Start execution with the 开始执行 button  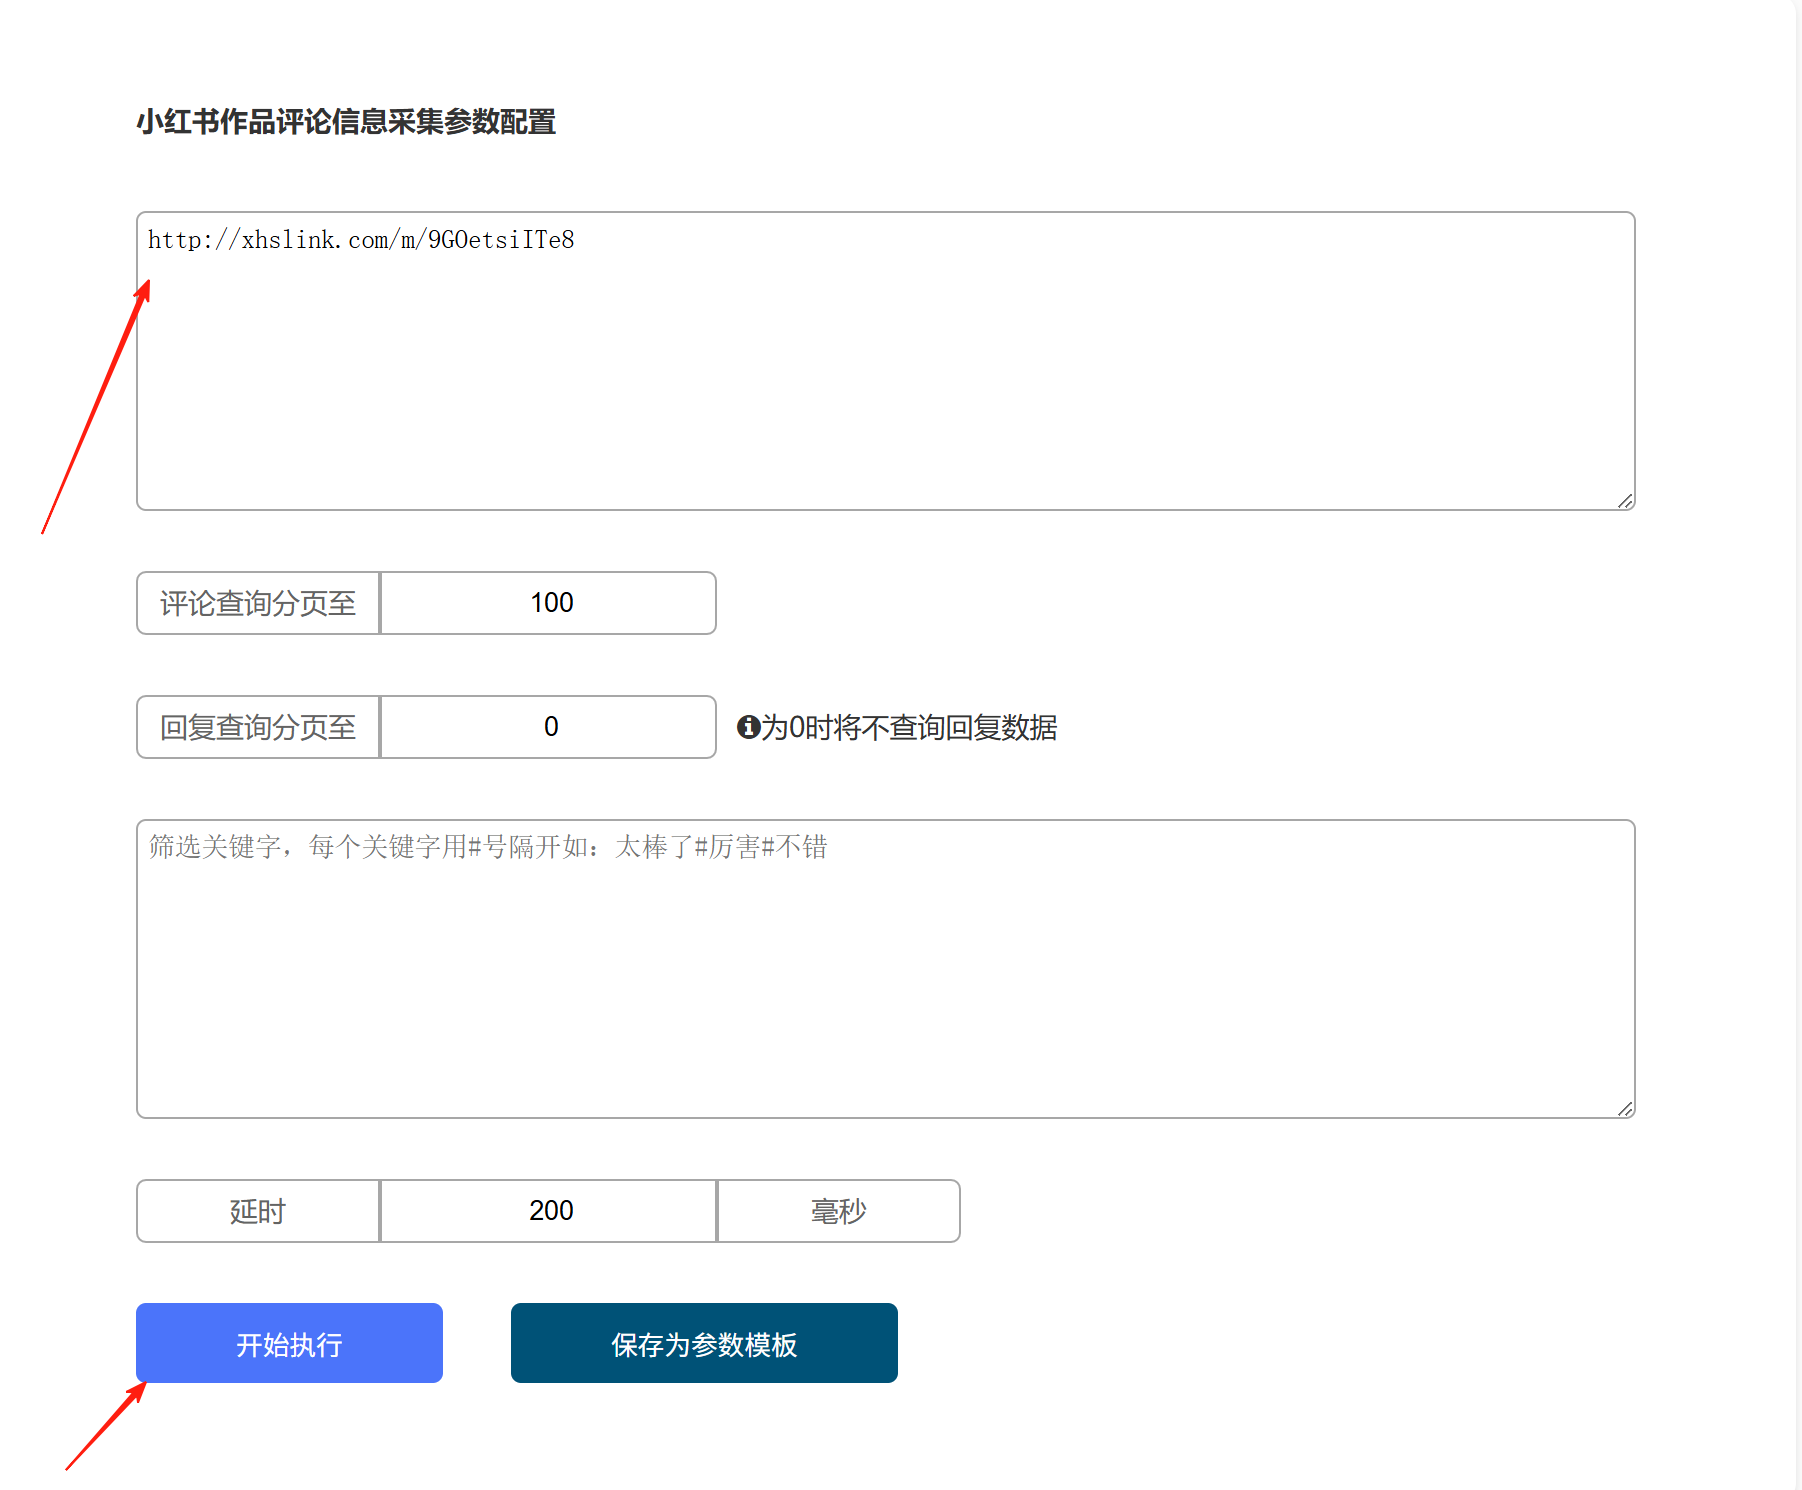point(289,1343)
